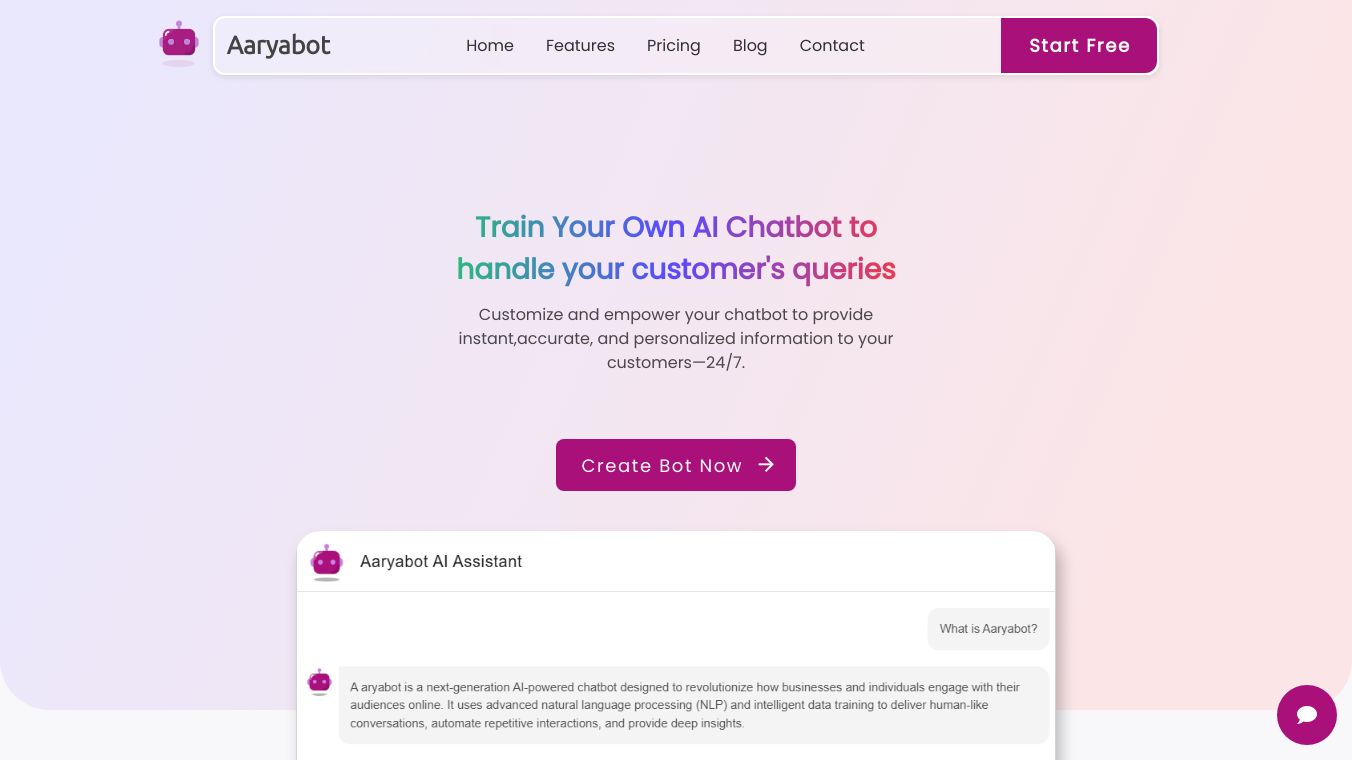The height and width of the screenshot is (760, 1352).
Task: Visit the Blog nav item
Action: [x=750, y=46]
